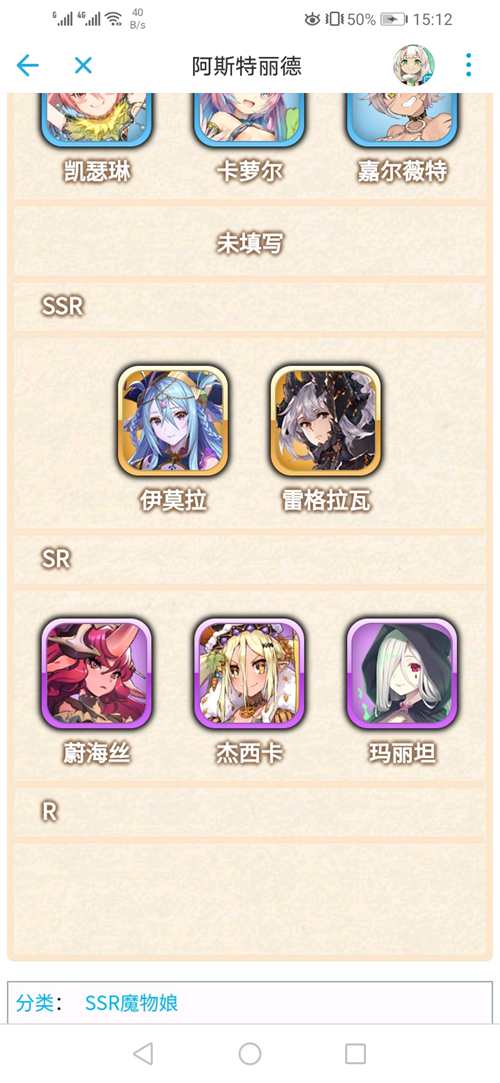Tap the Android recent apps square
This screenshot has width=500, height=1083.
pyautogui.click(x=355, y=1053)
